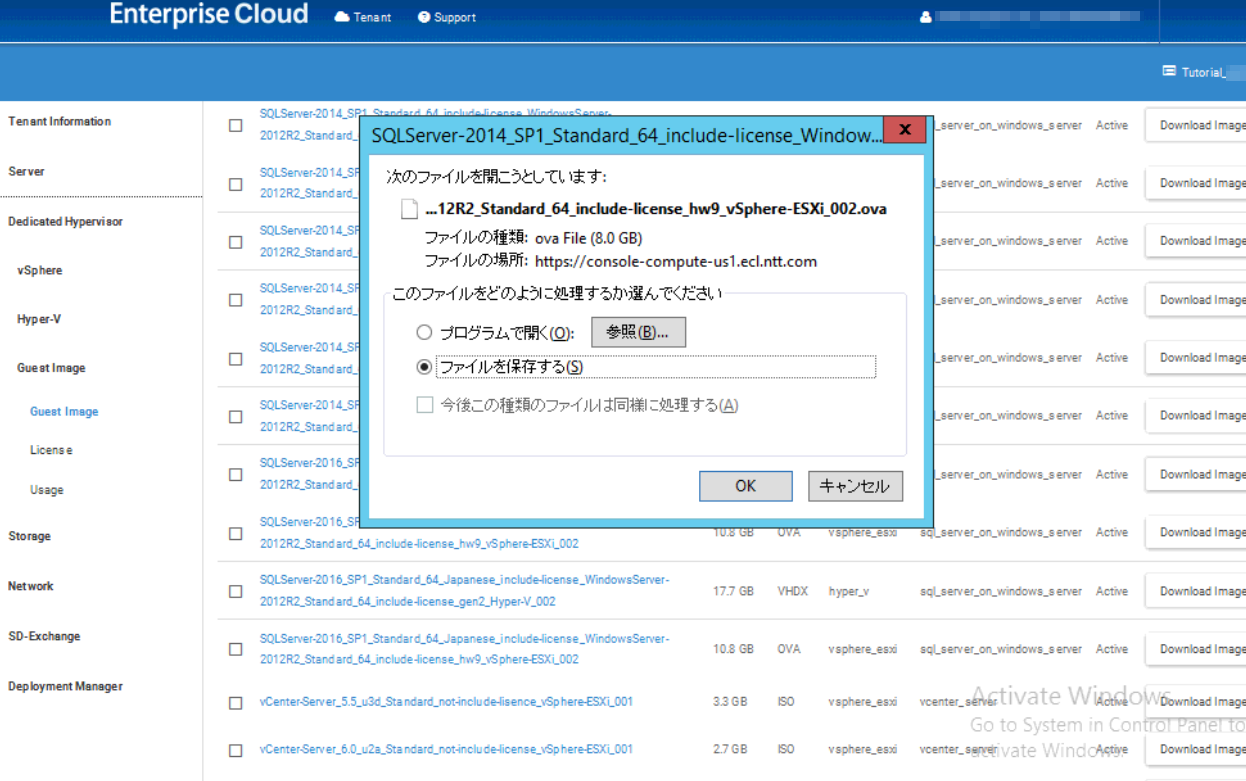This screenshot has width=1246, height=781.
Task: Confirm the download dialog with OK
Action: (x=746, y=486)
